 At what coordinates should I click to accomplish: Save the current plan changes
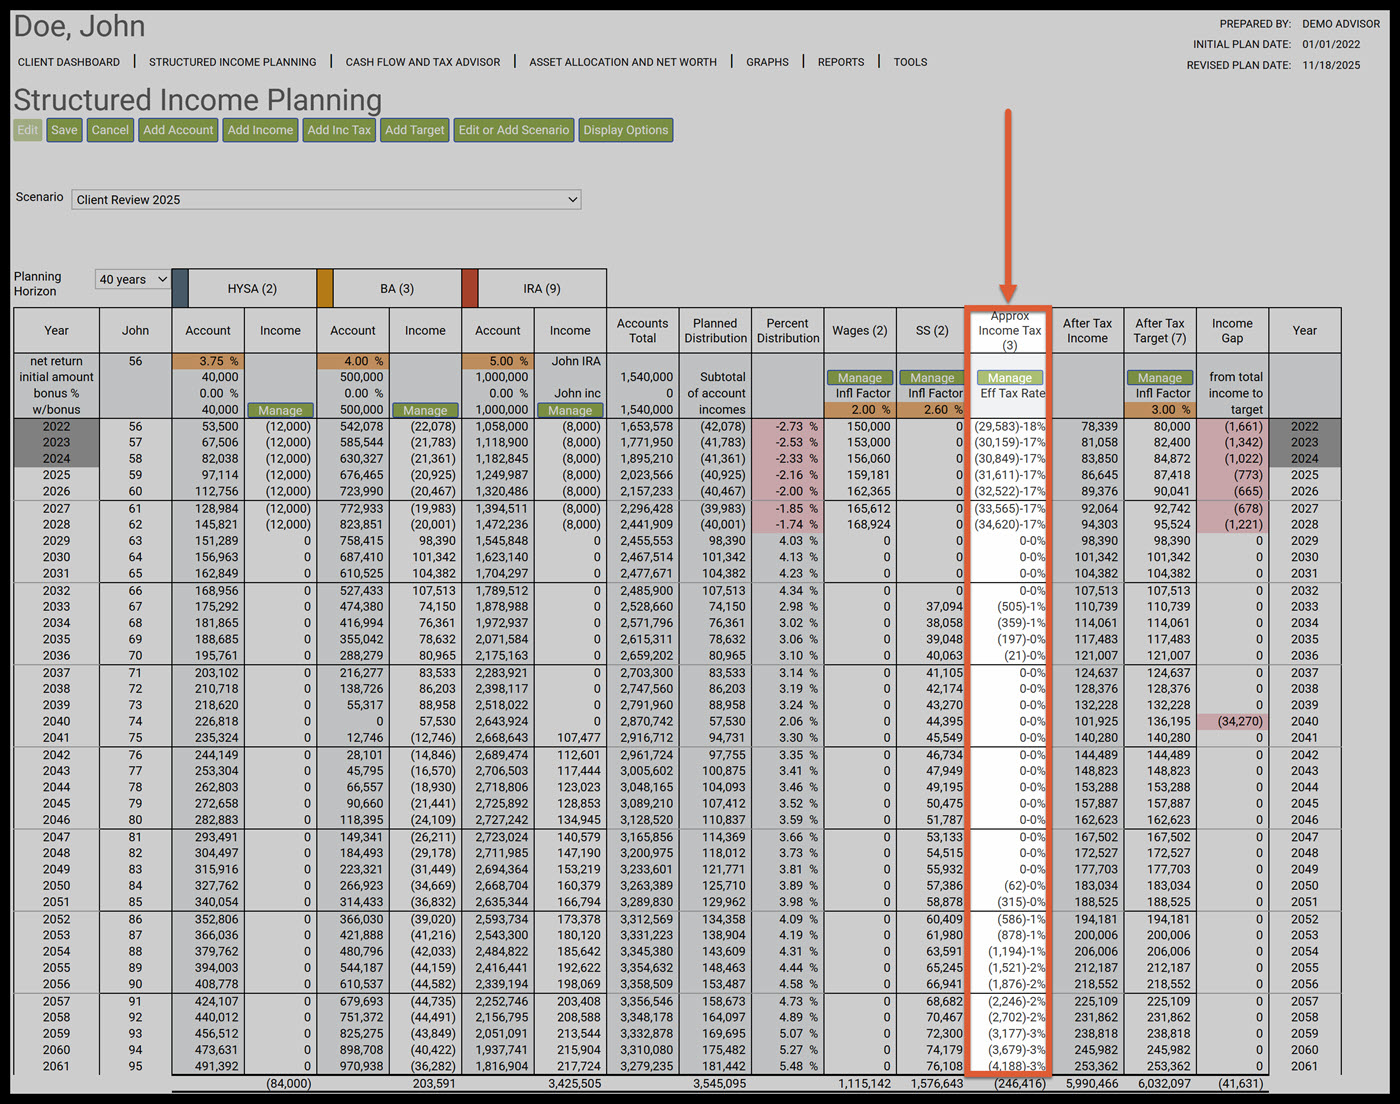click(64, 130)
